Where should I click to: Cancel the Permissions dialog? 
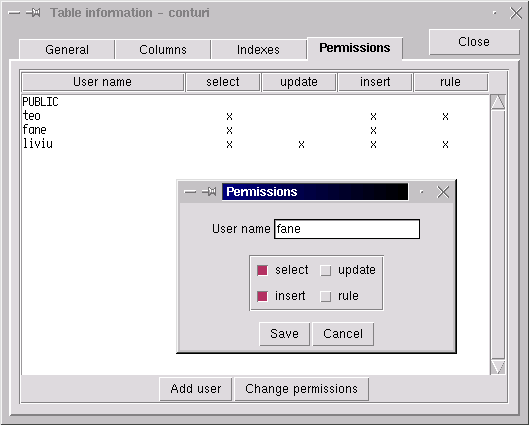click(343, 334)
